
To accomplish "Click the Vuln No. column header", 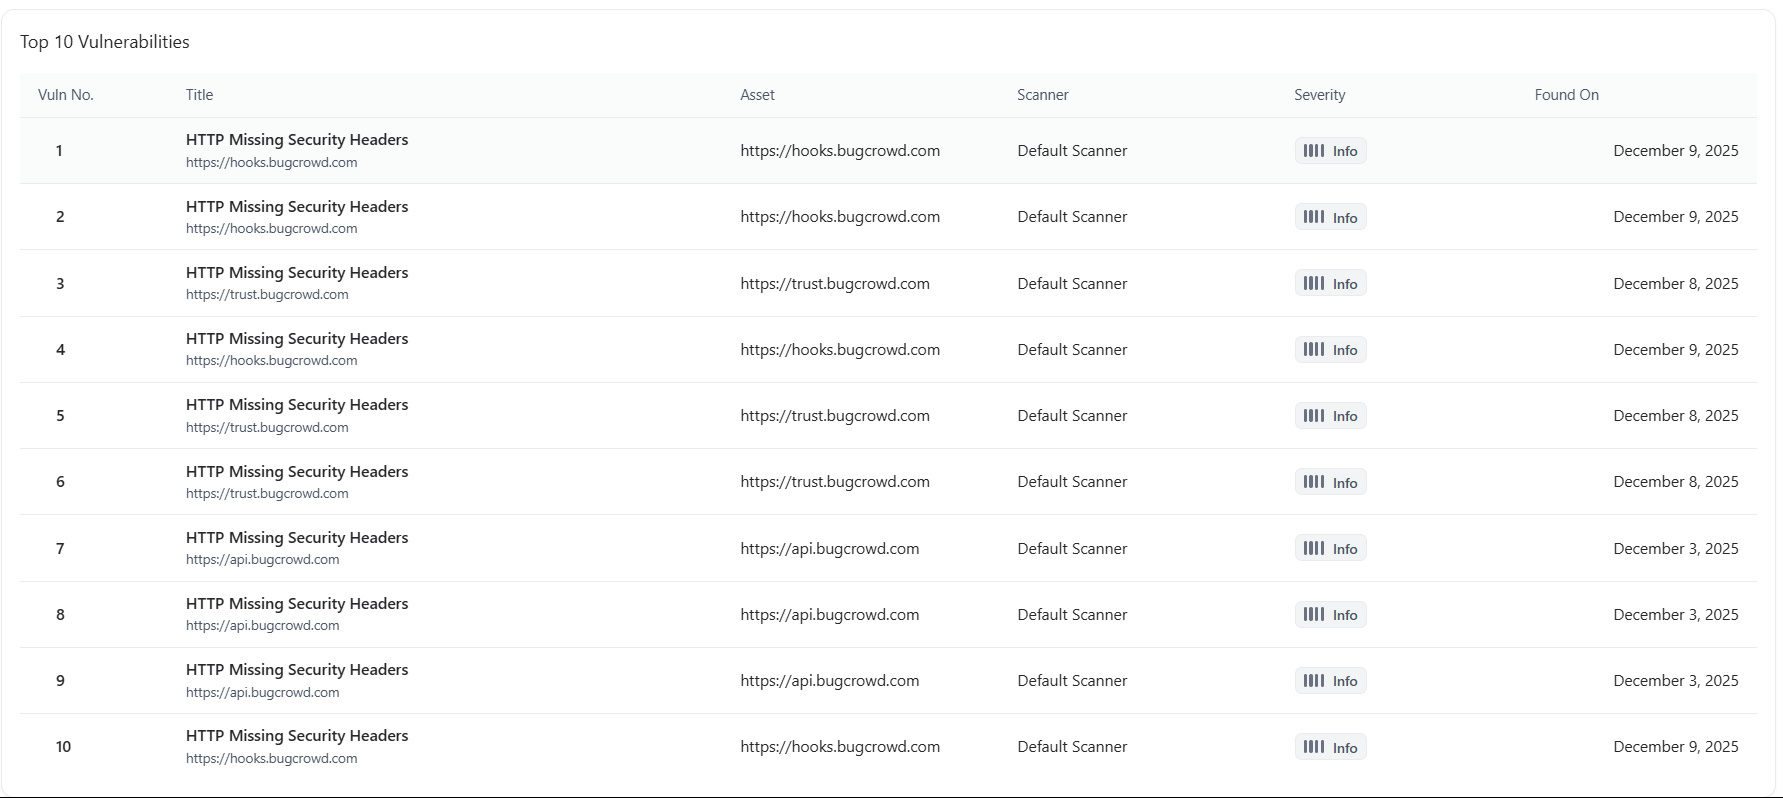I will click(66, 95).
